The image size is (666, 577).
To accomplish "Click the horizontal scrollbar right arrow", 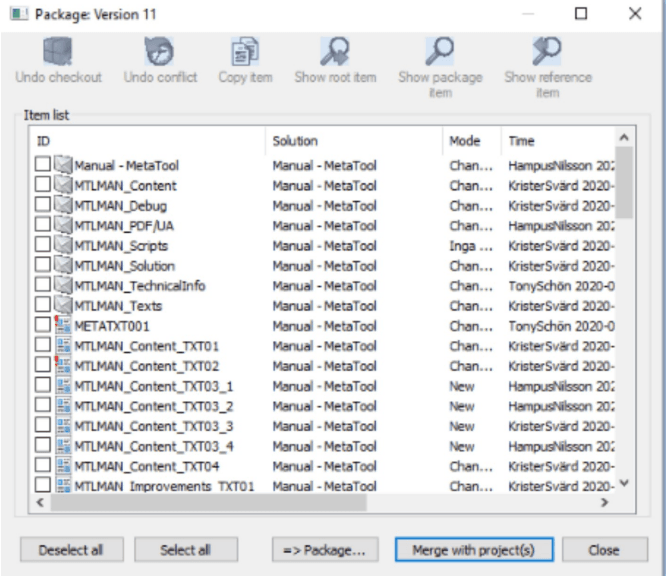I will tap(605, 503).
